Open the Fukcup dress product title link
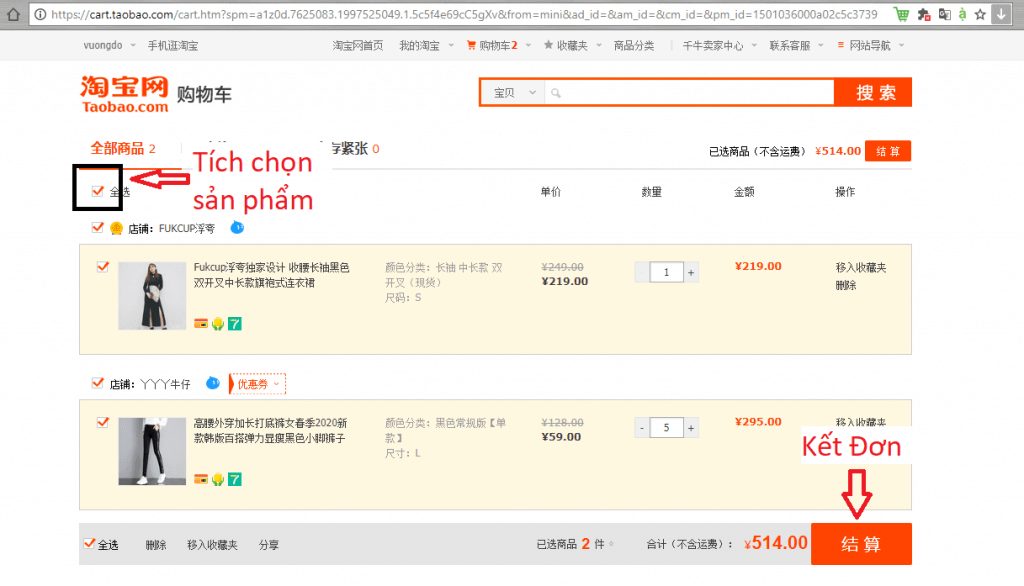The height and width of the screenshot is (586, 1024). coord(272,275)
